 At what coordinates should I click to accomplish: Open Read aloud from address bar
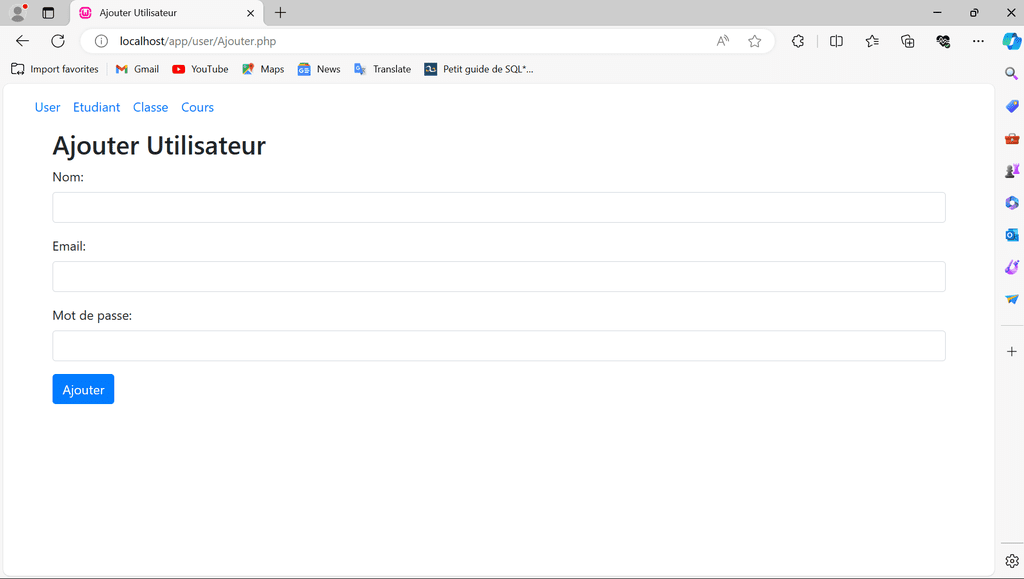(722, 41)
